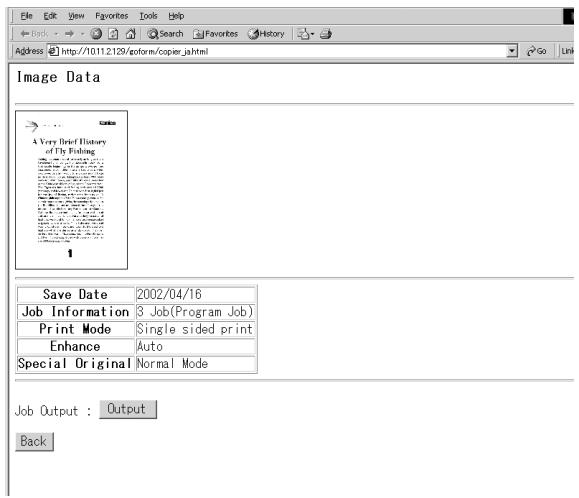The image size is (579, 498).
Task: Open the Edit menu
Action: 50,16
